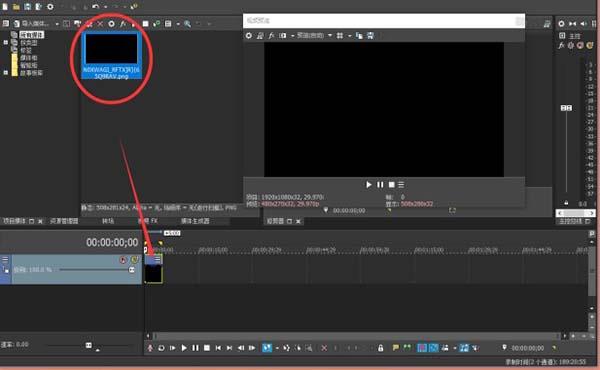Open a project with the folder icon
This screenshot has height=370, width=600.
point(16,7)
